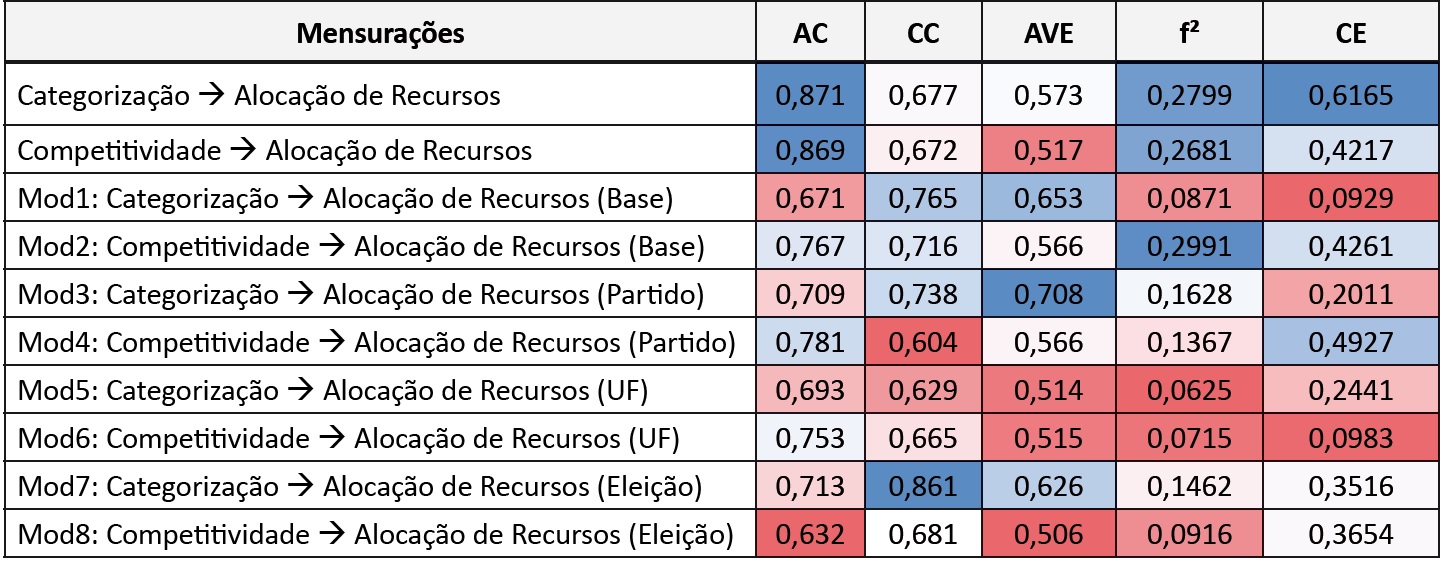Select the Mod8 Competitividade (Eleição) row label
Viewport: 1446px width, 563px height.
point(376,535)
